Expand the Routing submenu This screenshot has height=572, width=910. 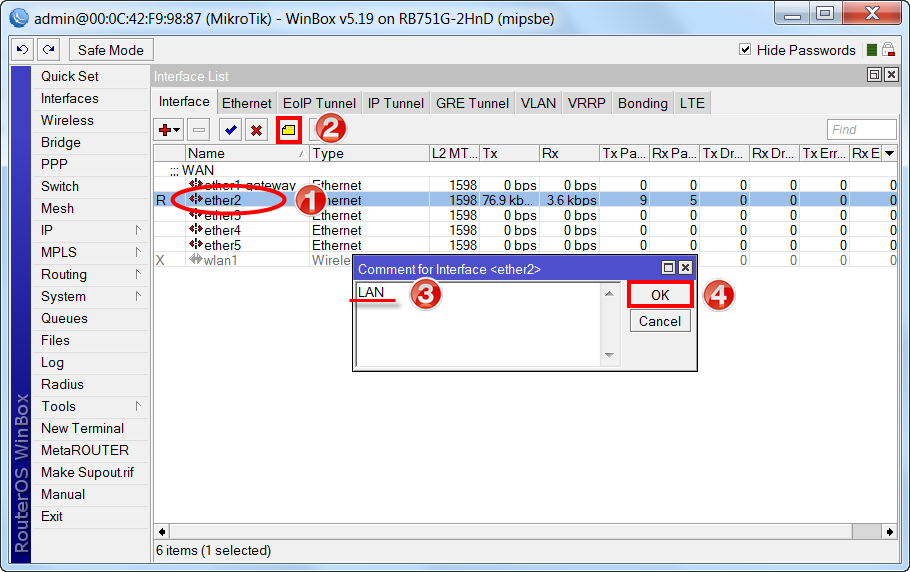[138, 274]
